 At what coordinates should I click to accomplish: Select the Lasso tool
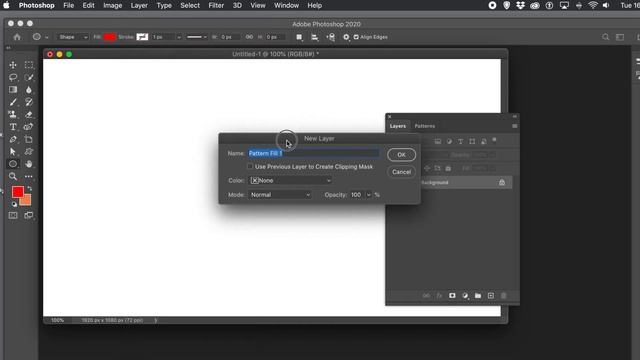point(13,77)
